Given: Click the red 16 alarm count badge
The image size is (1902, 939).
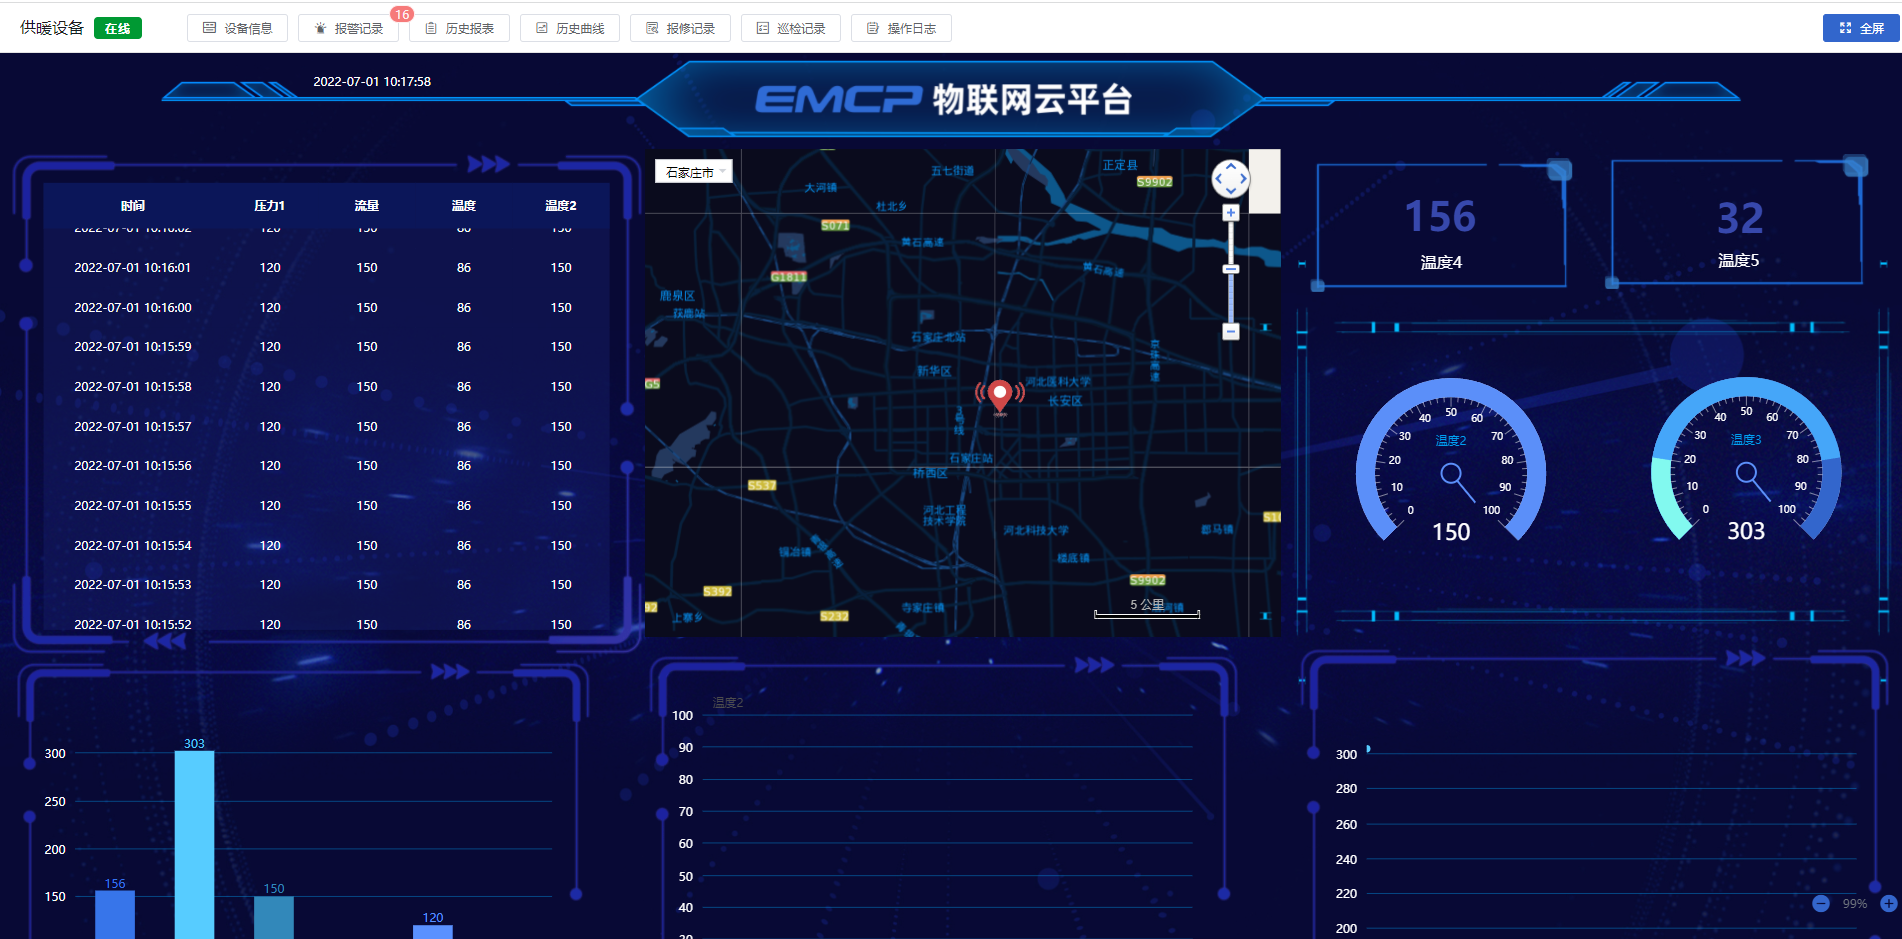Looking at the screenshot, I should coord(402,14).
